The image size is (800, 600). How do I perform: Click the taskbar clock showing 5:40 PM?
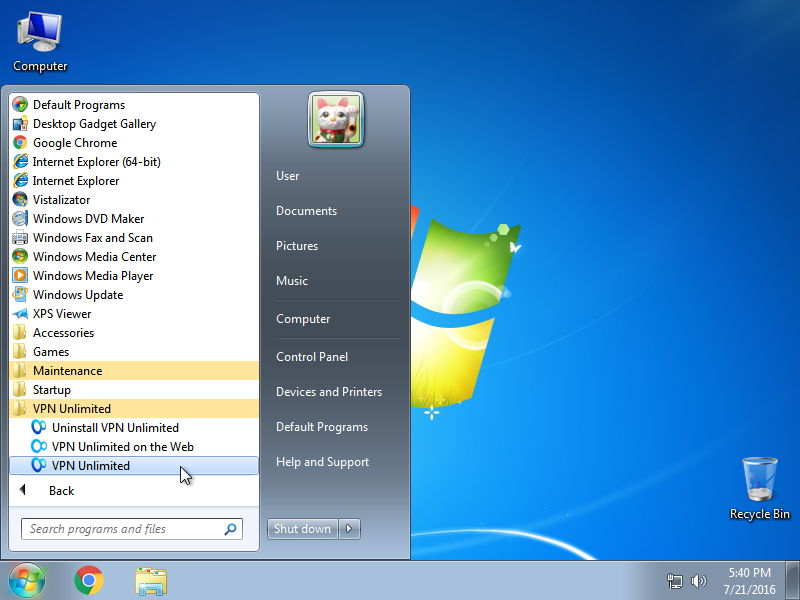click(x=749, y=581)
